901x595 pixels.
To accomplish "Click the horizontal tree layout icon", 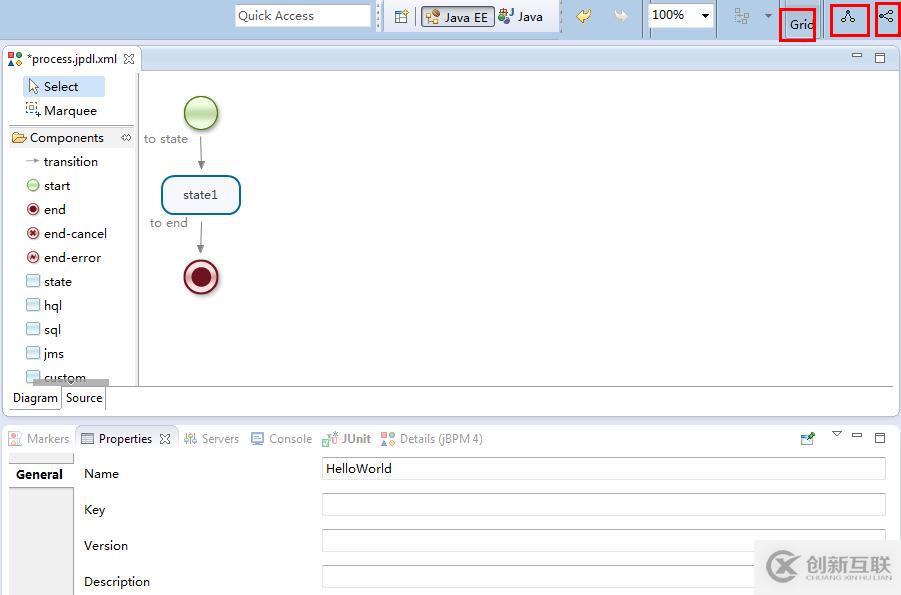I will (887, 17).
